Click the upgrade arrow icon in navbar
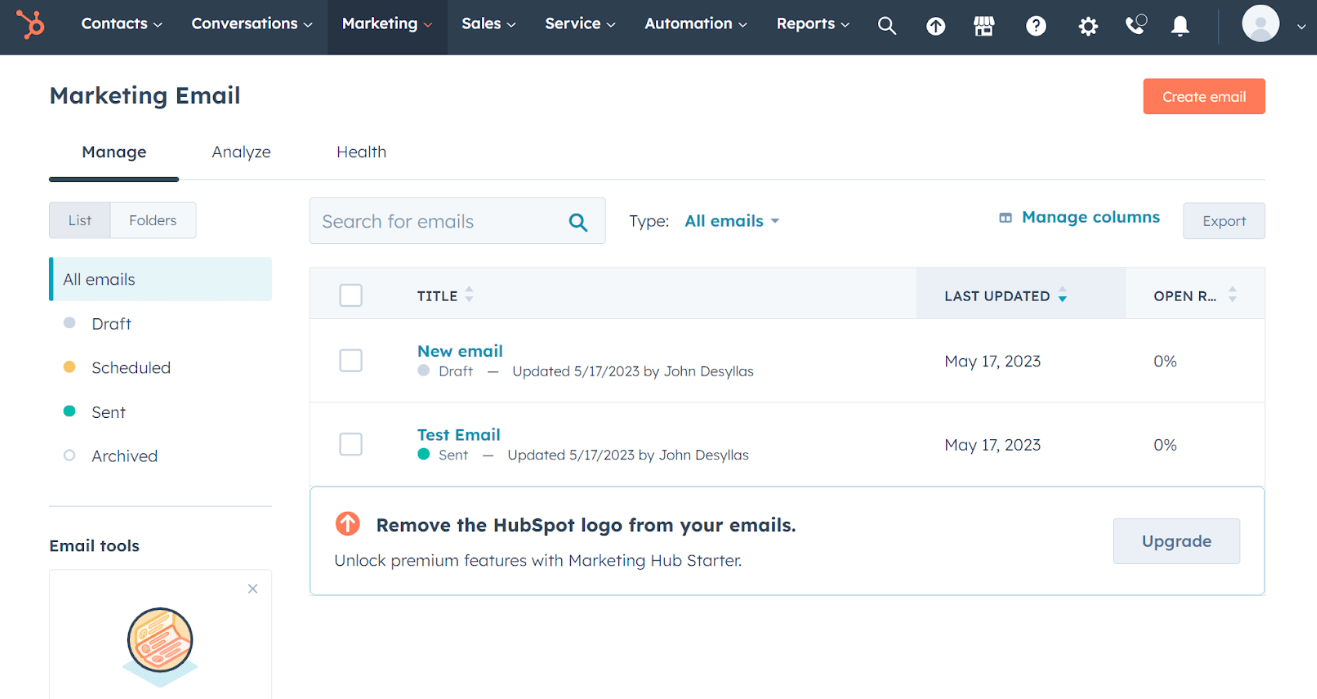Screen dimensions: 1317x699 click(935, 27)
